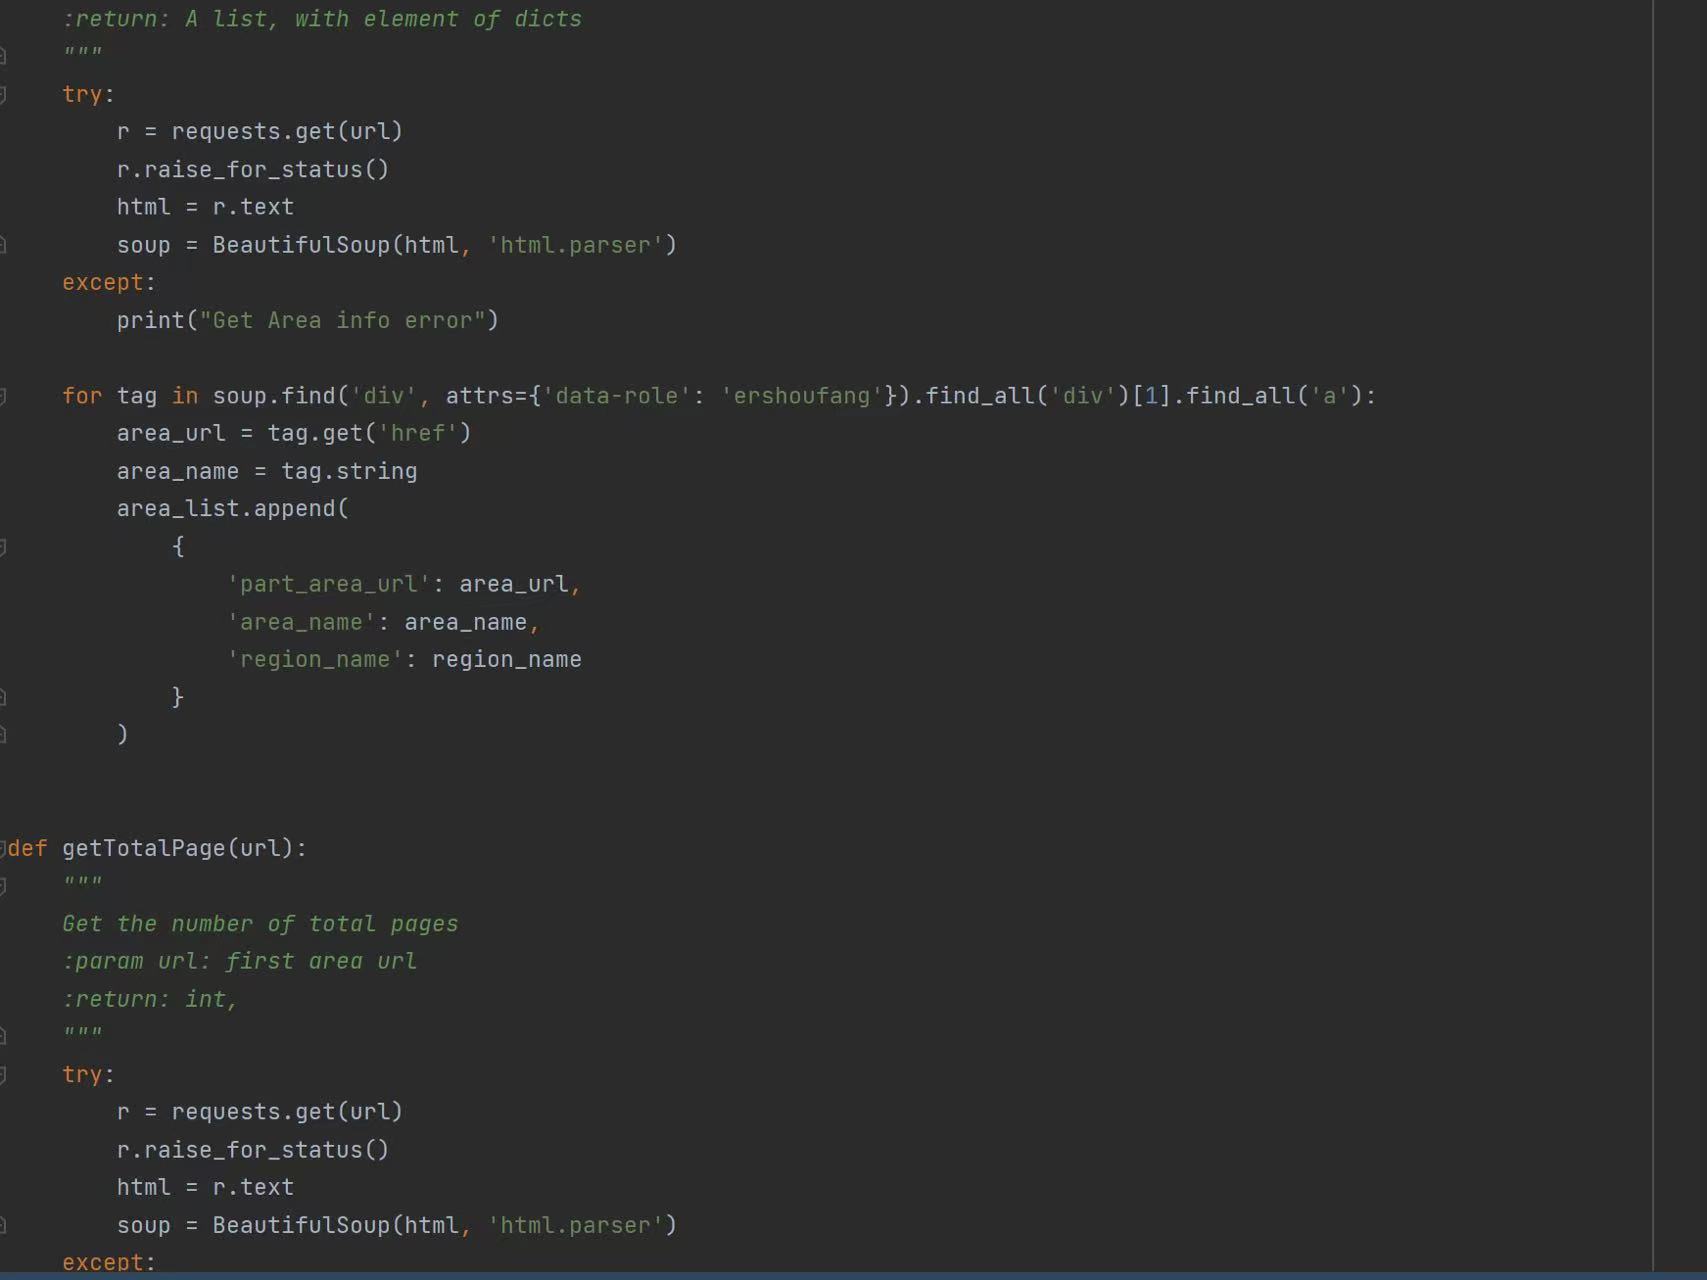The image size is (1707, 1280).
Task: Click the index [1] in find_all chain
Action: pos(1150,395)
